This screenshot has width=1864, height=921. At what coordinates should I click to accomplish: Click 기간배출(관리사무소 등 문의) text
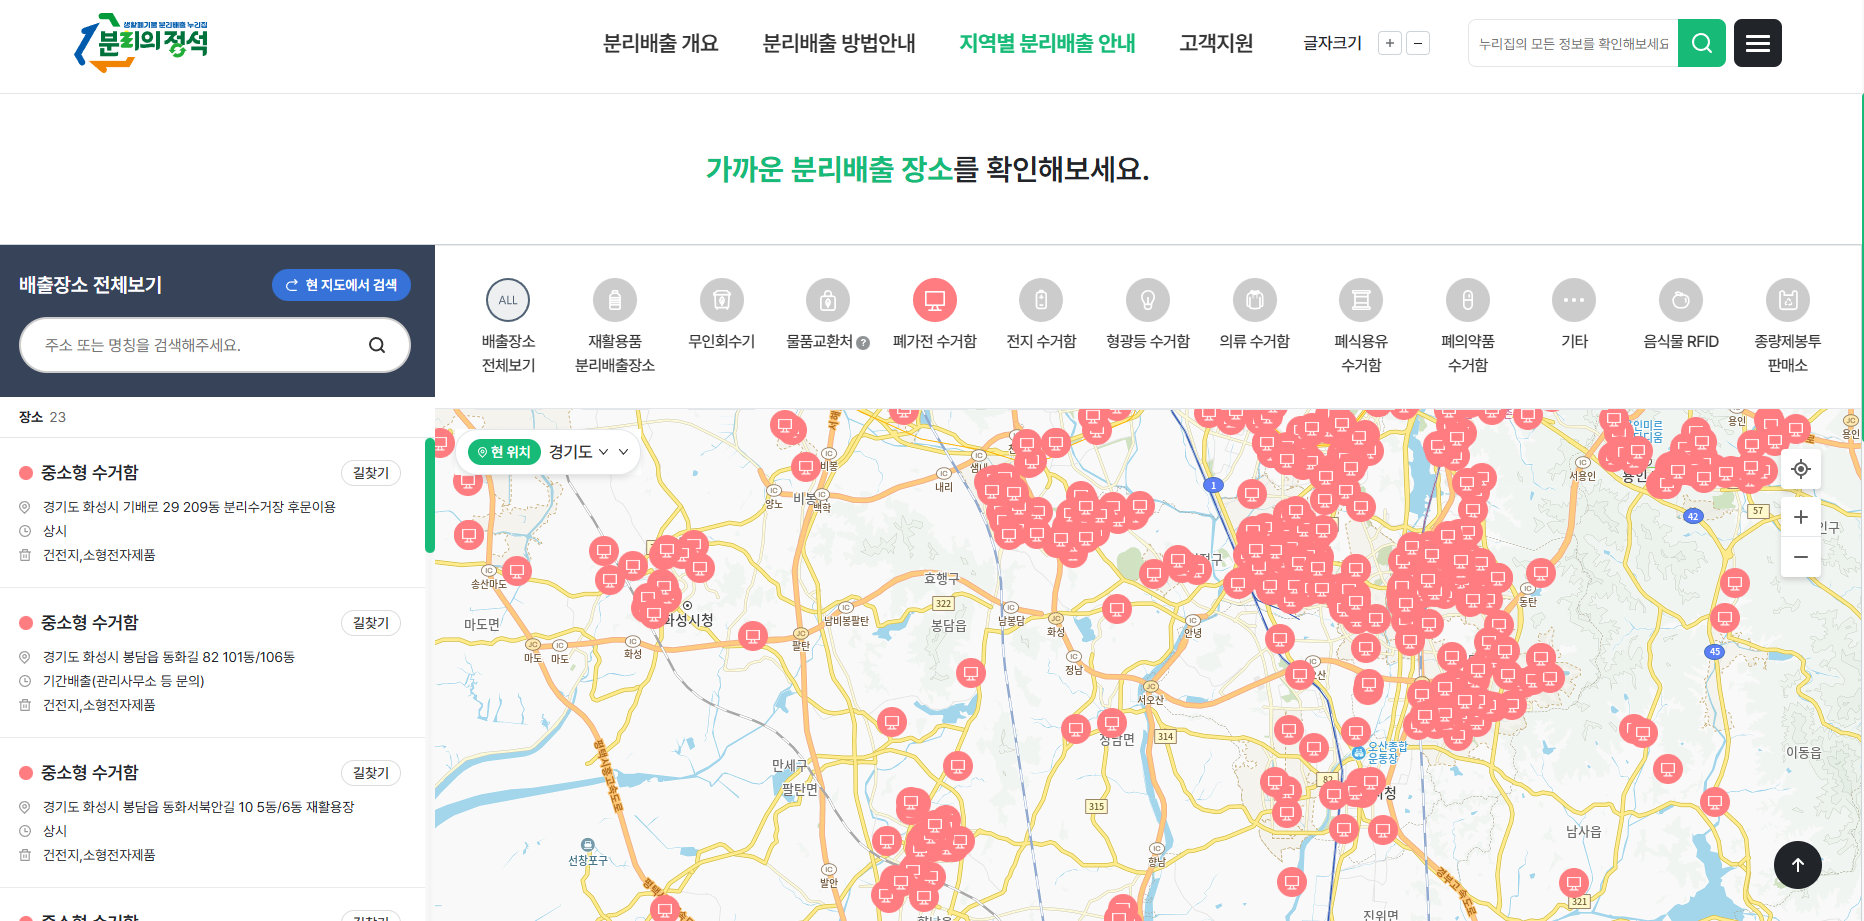[124, 681]
